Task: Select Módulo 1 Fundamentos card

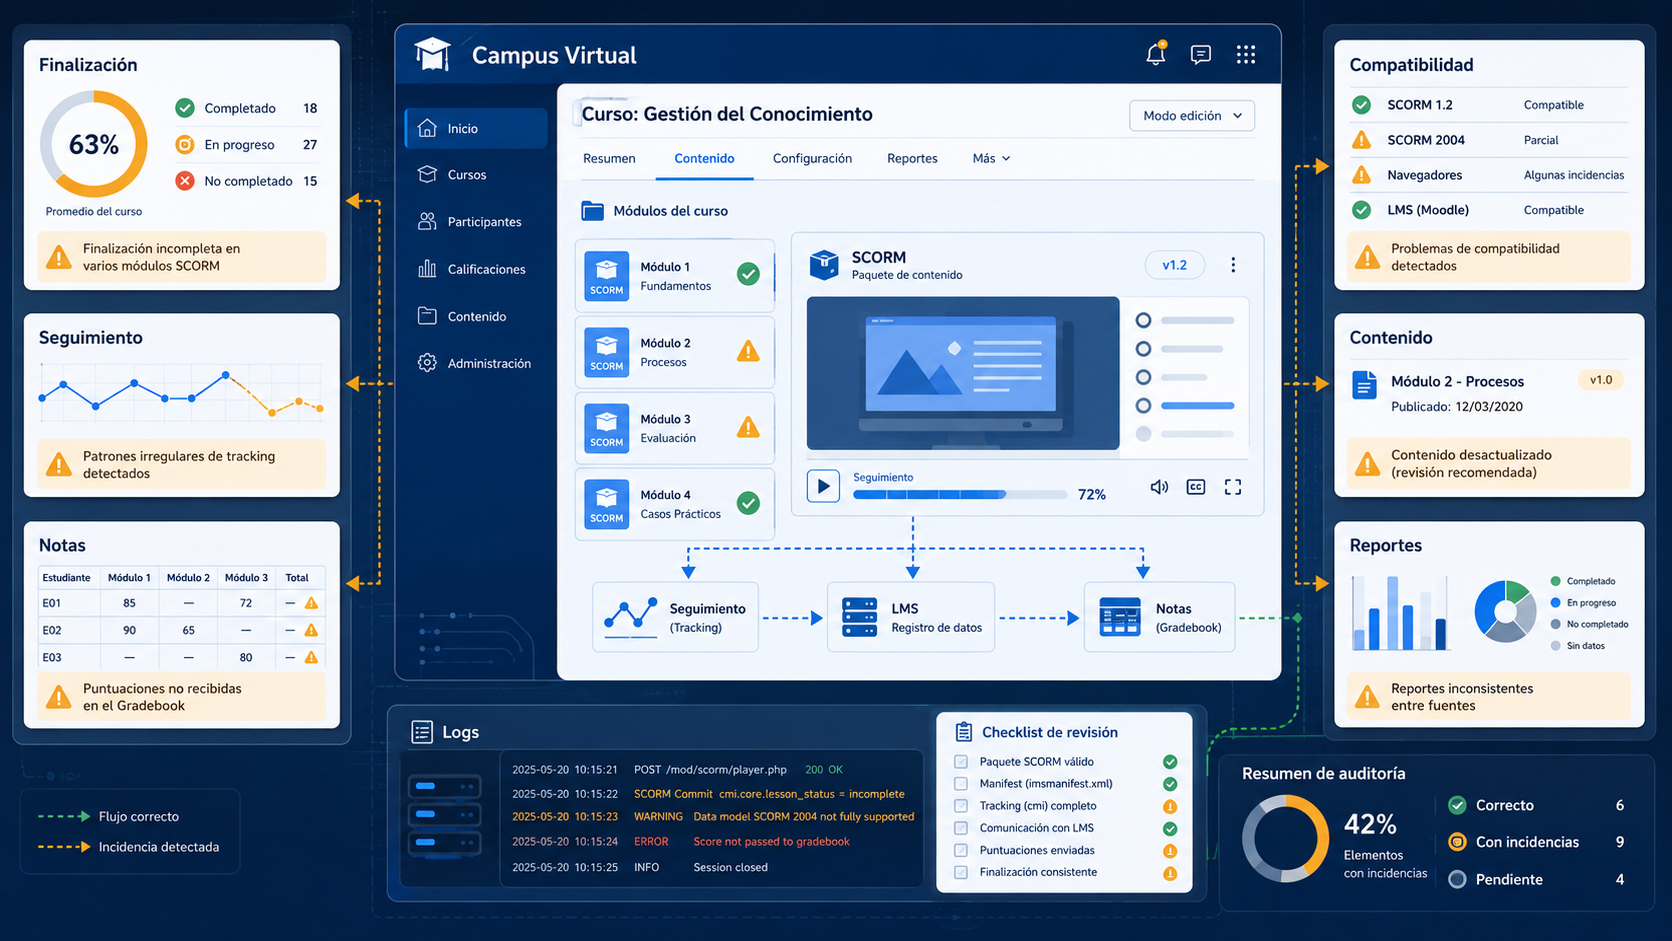Action: 675,275
